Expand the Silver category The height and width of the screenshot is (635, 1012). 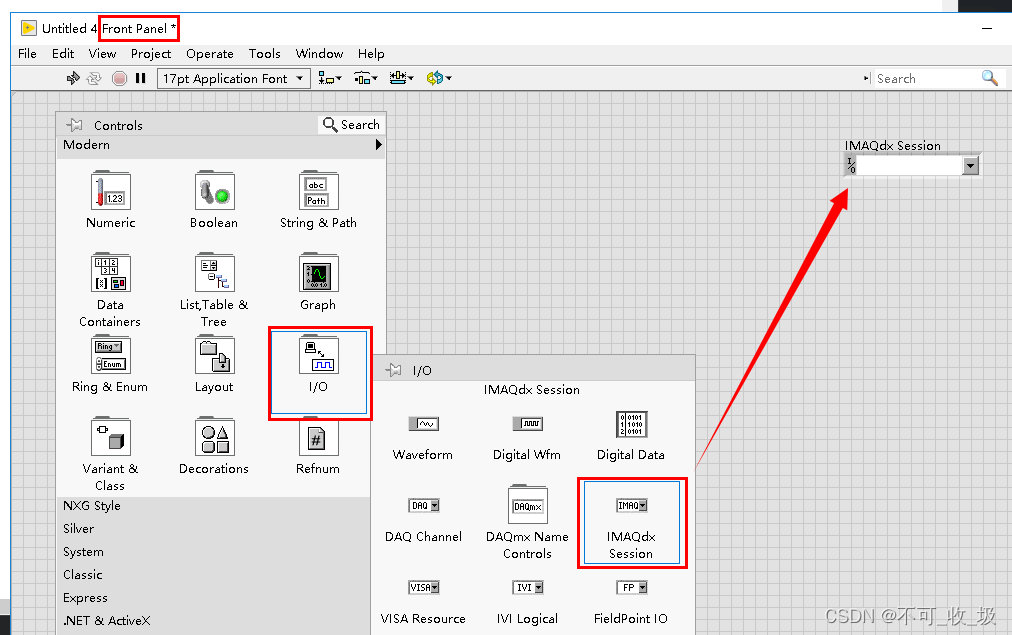(x=78, y=529)
